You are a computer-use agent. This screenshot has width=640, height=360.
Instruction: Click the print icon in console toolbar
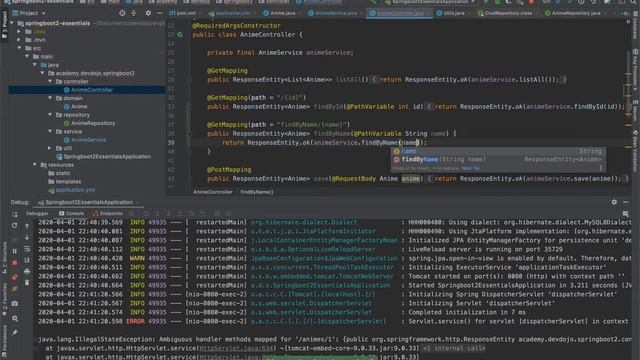pos(27,271)
